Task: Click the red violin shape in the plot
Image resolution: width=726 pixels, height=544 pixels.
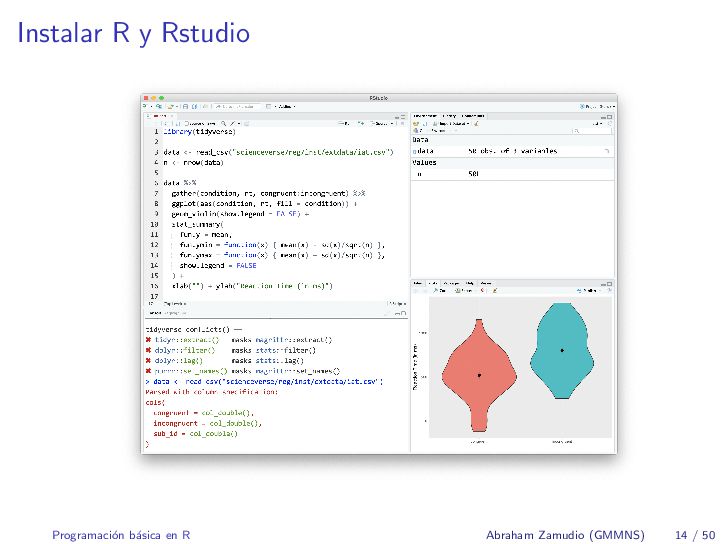Action: pyautogui.click(x=479, y=375)
